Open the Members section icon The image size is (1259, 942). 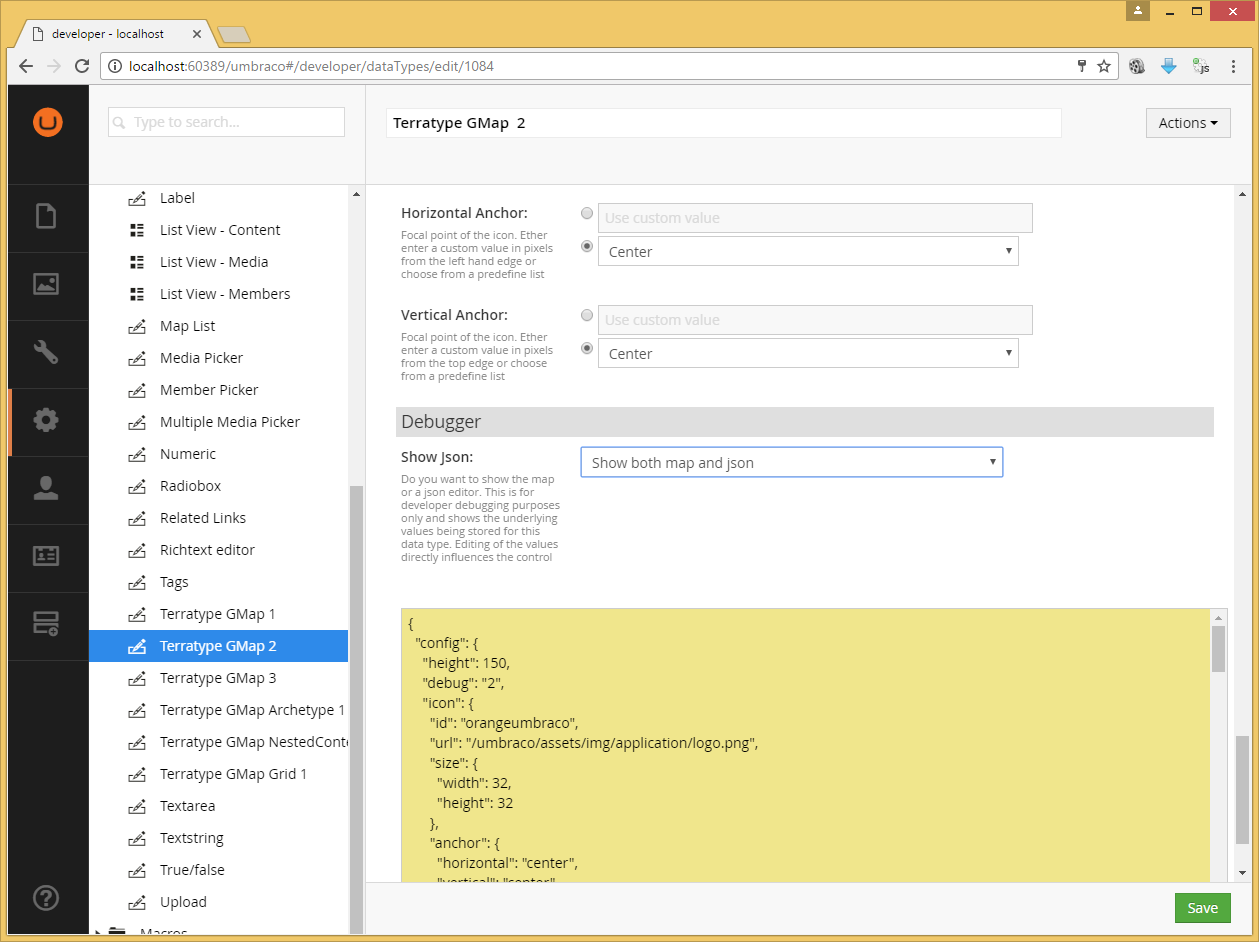46,556
